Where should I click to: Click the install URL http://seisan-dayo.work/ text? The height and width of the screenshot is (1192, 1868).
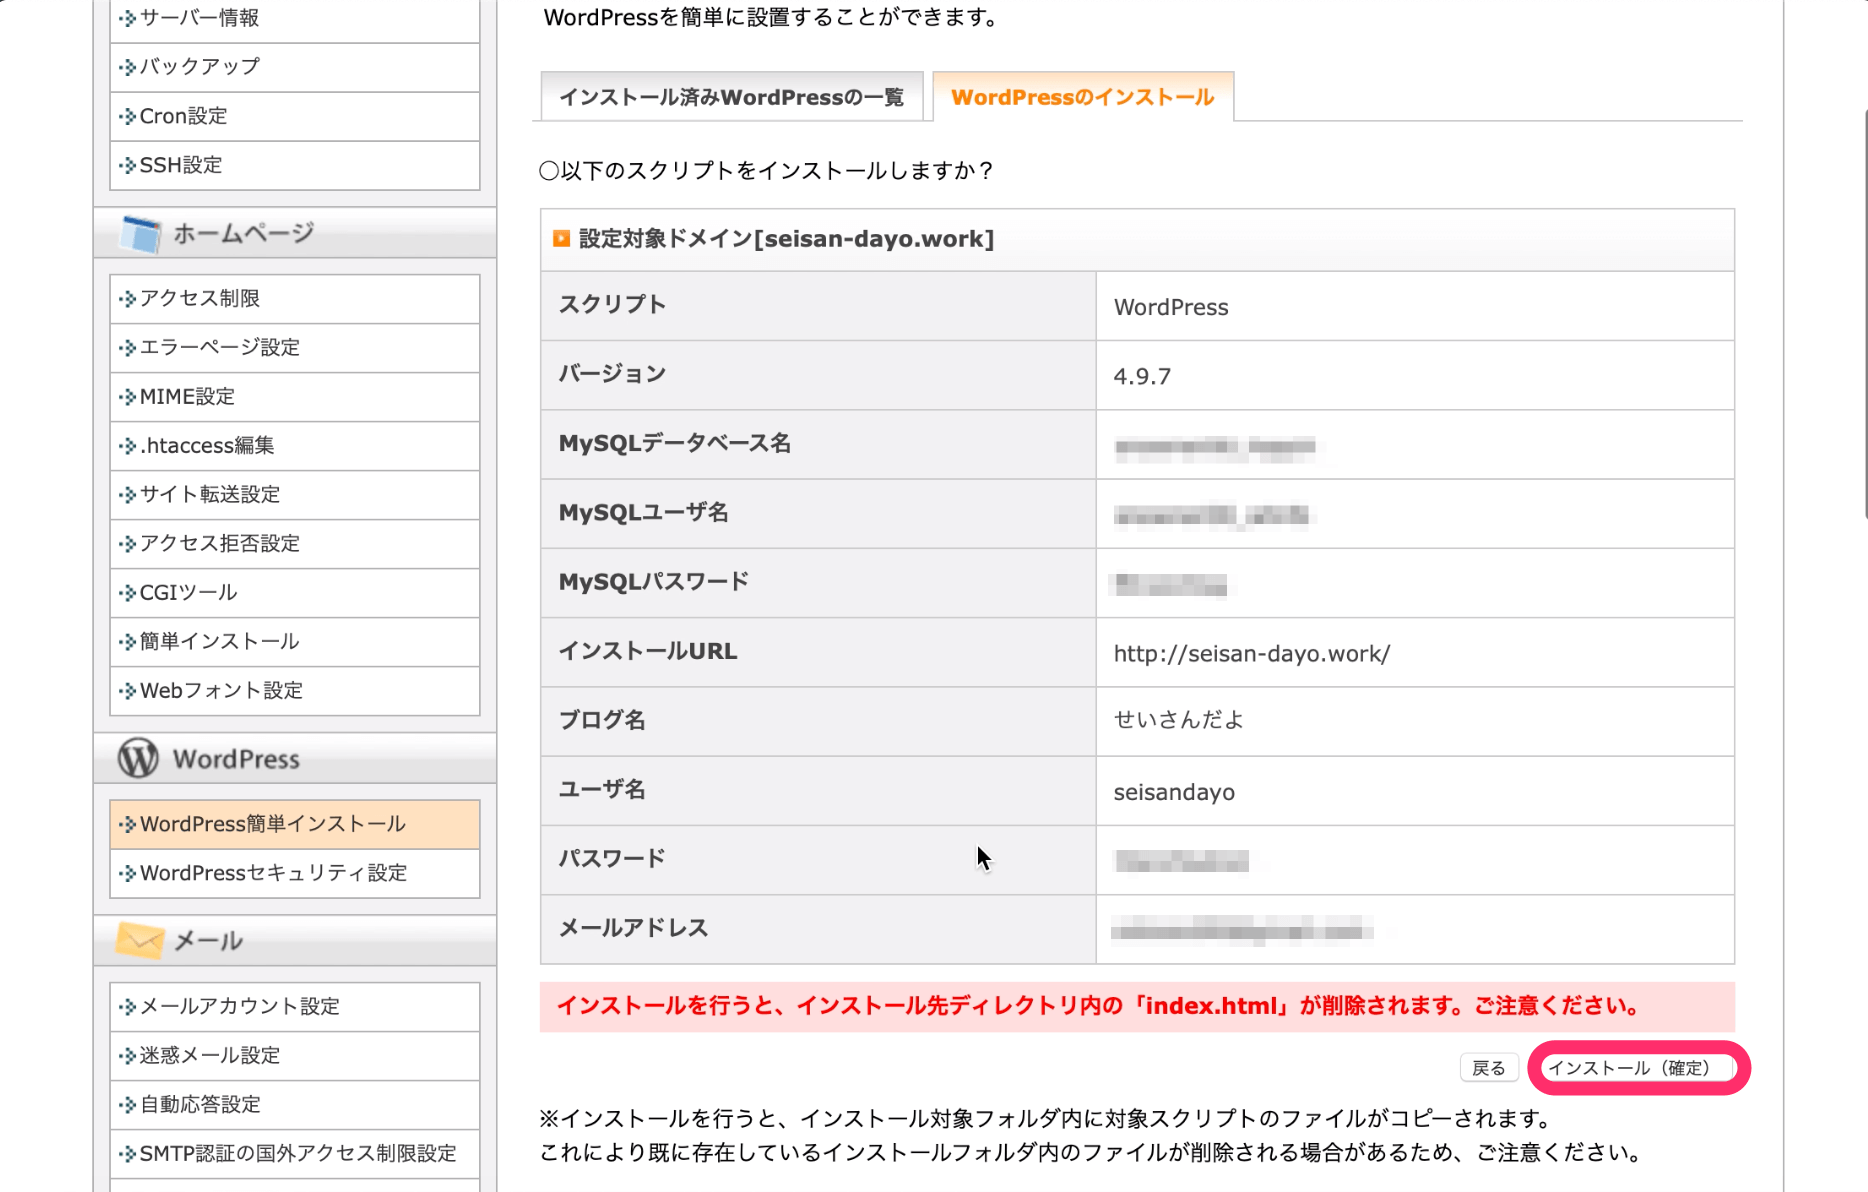point(1251,654)
